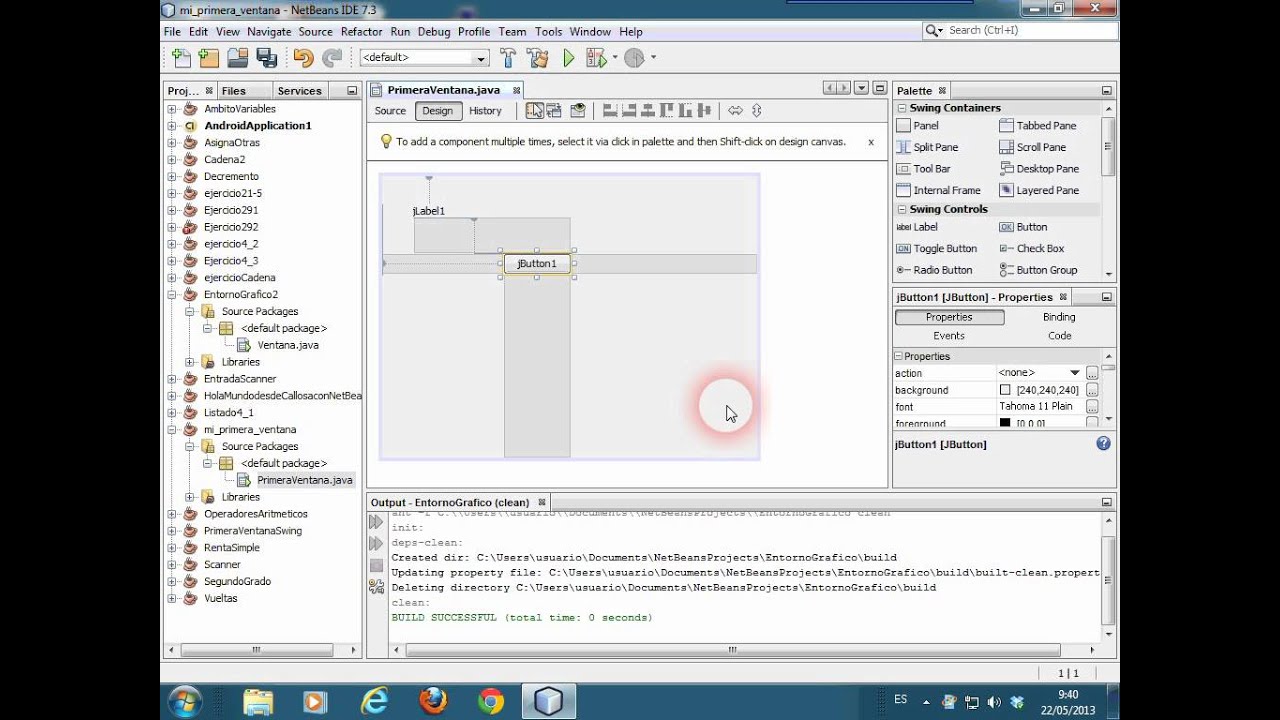
Task: Click the Clean and Build icon
Action: (x=538, y=58)
